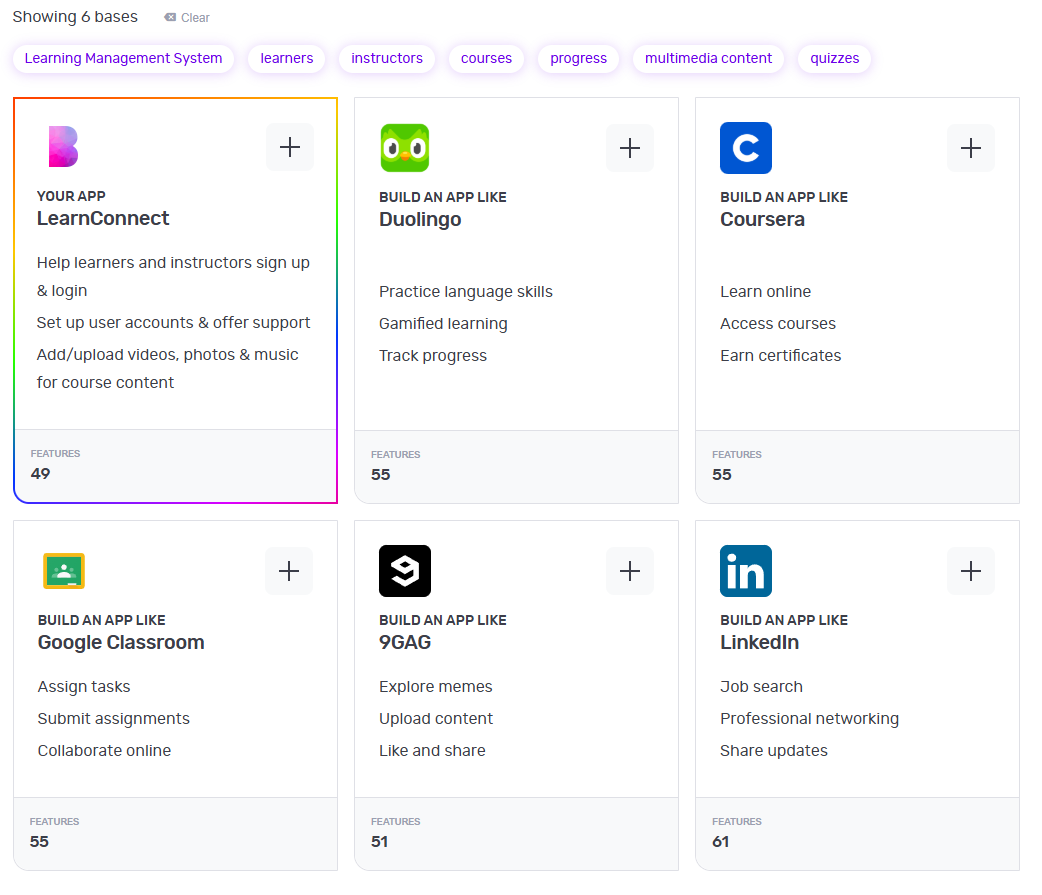Select the quizzes tag
This screenshot has height=895, width=1042.
pyautogui.click(x=835, y=58)
